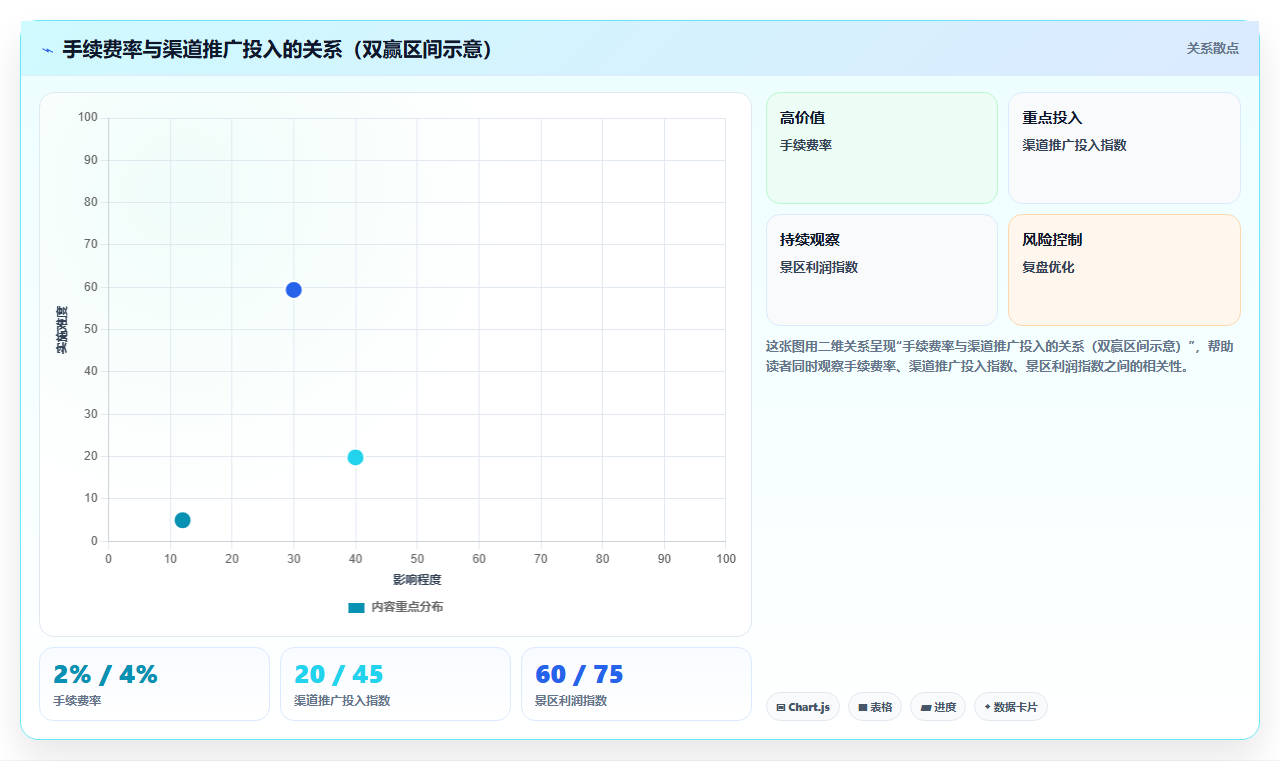Click the 2% / 4% 手续费率 stat card
Image resolution: width=1280 pixels, height=761 pixels.
click(154, 684)
